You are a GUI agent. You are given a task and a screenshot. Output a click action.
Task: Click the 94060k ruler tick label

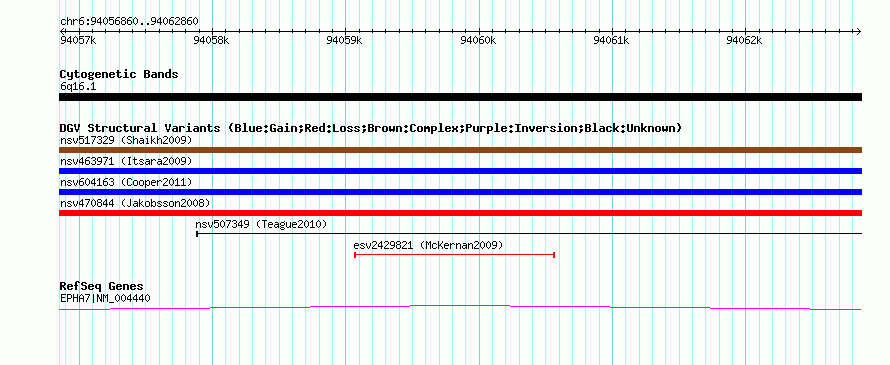tap(478, 40)
